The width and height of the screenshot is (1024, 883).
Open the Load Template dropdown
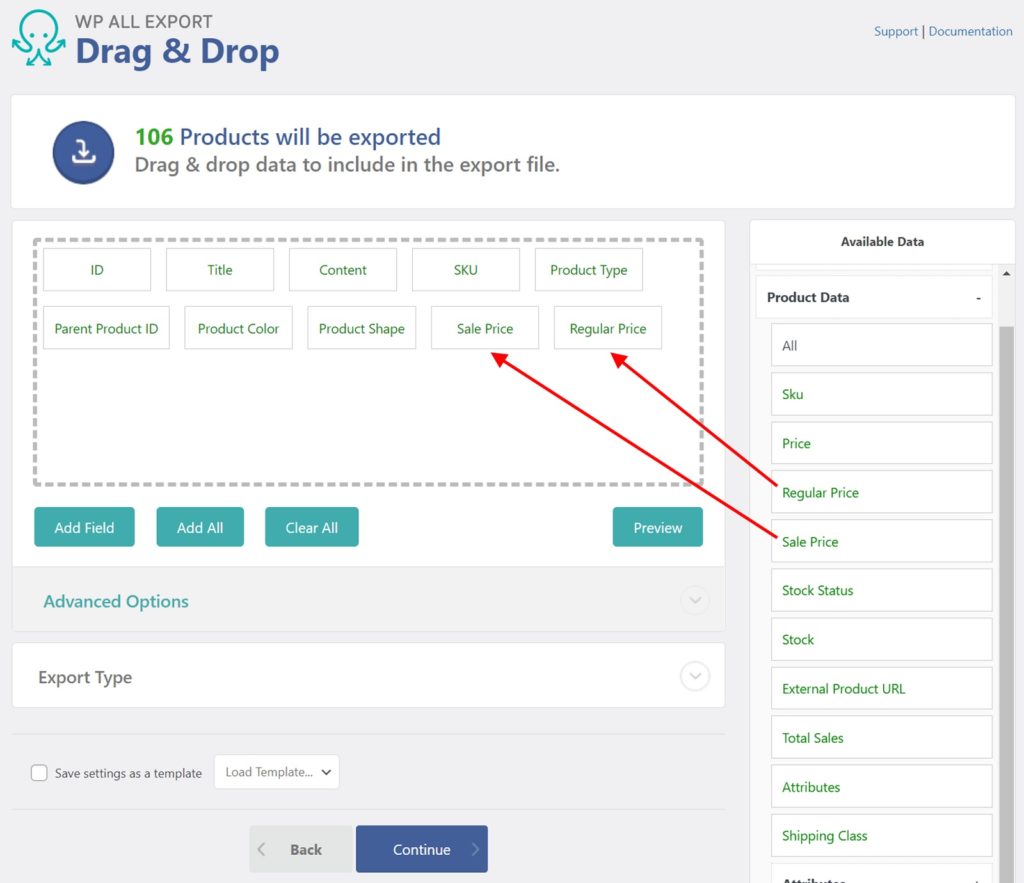277,771
